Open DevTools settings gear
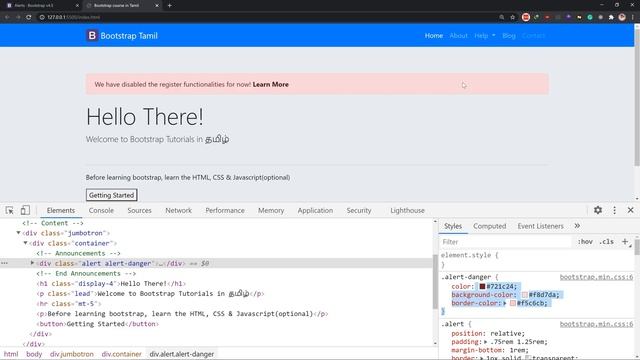The height and width of the screenshot is (360, 640). [598, 210]
